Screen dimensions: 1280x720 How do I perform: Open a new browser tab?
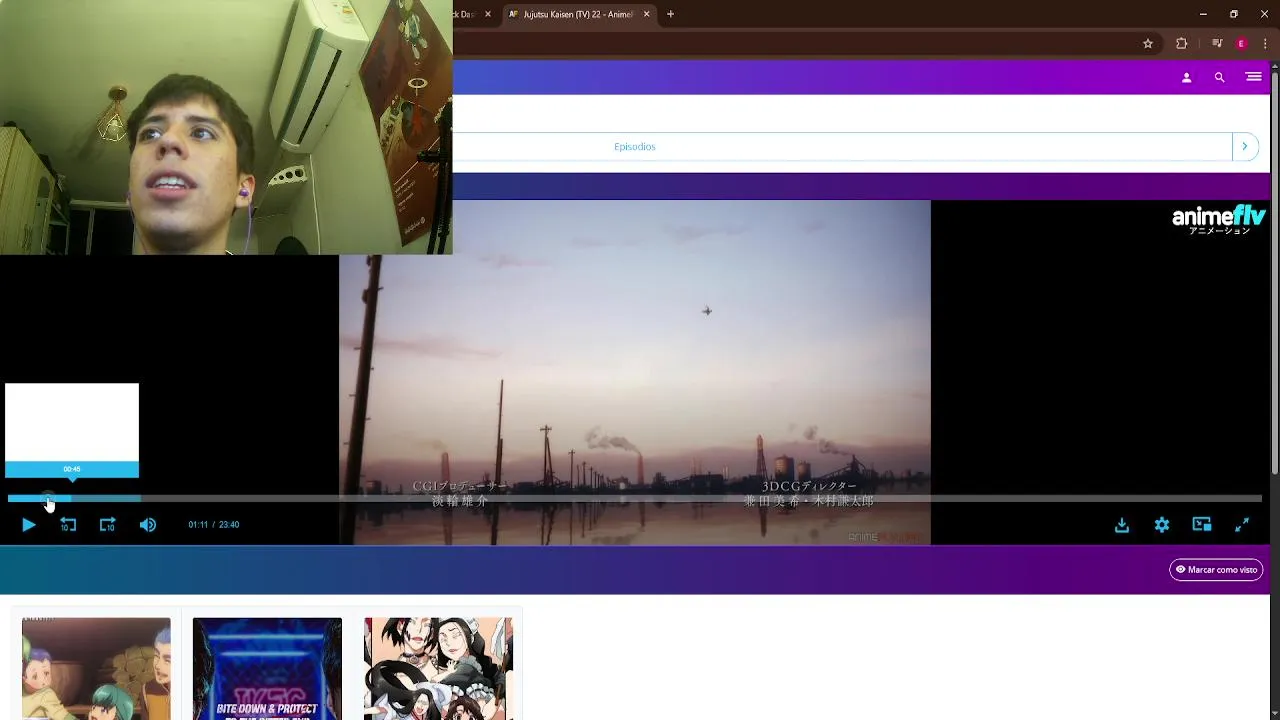click(670, 14)
